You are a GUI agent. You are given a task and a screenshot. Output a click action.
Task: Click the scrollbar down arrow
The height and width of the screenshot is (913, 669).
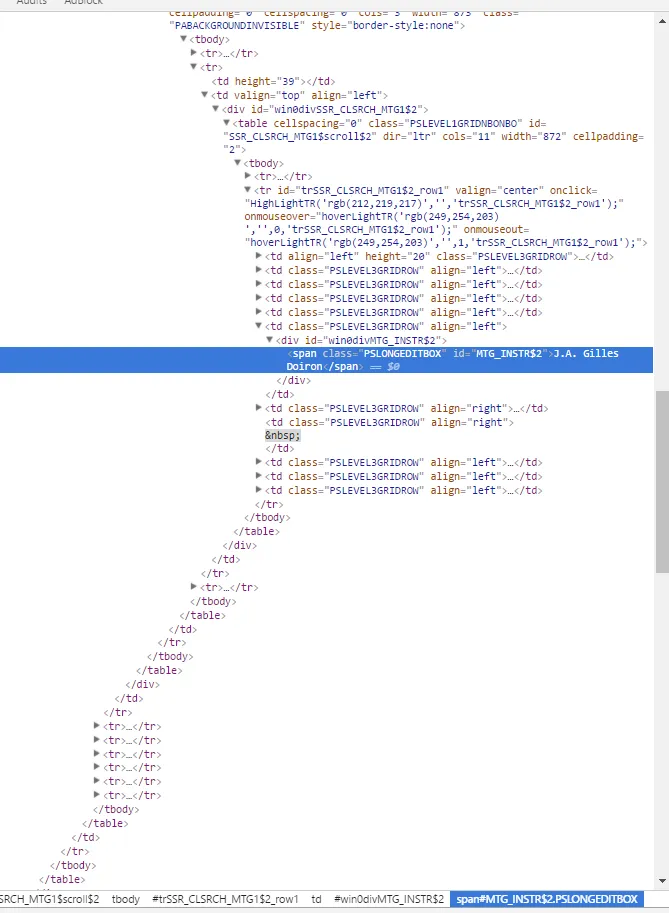tap(662, 881)
